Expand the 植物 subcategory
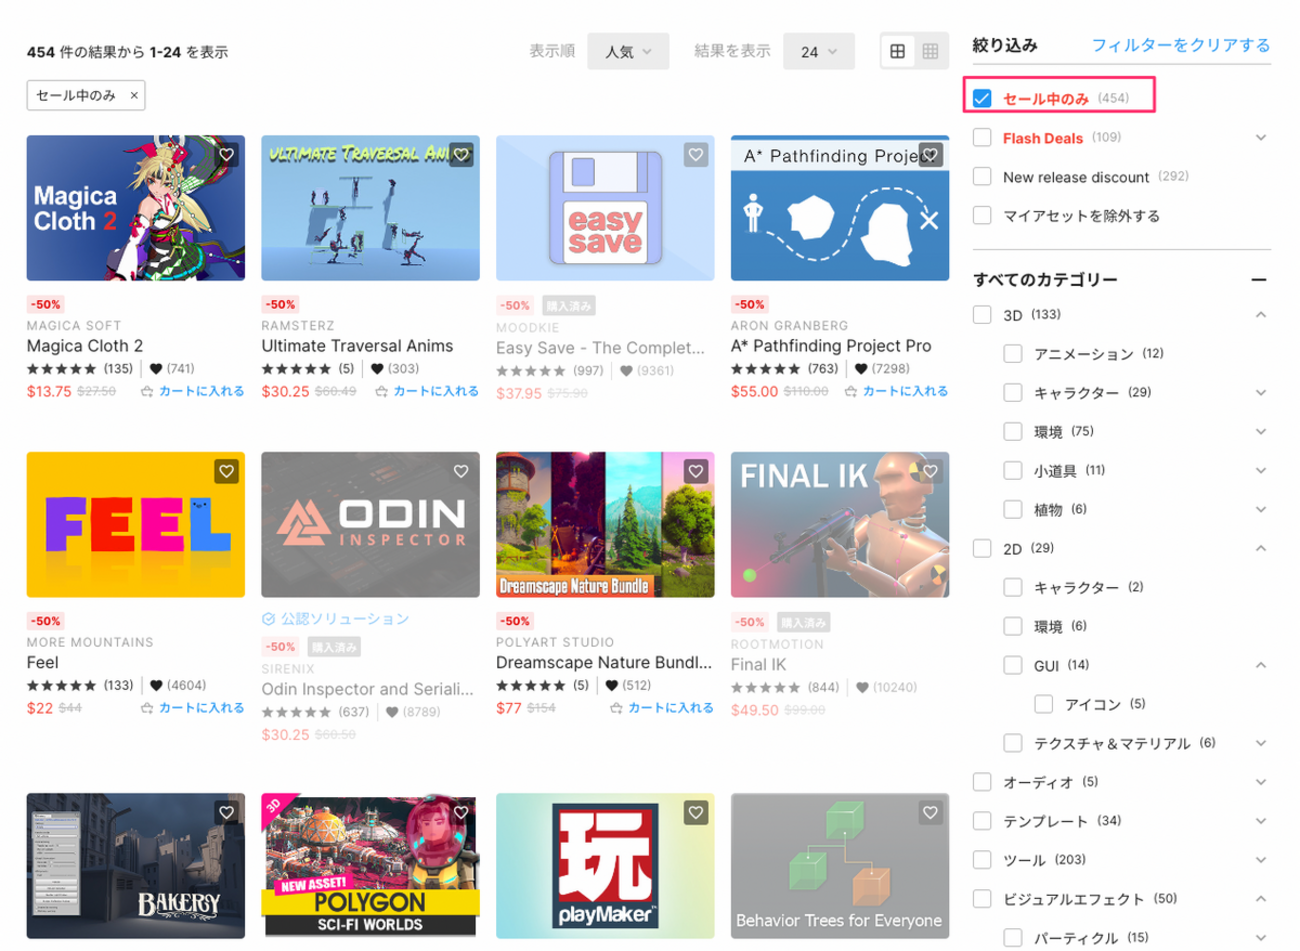The height and width of the screenshot is (951, 1300). (1261, 510)
